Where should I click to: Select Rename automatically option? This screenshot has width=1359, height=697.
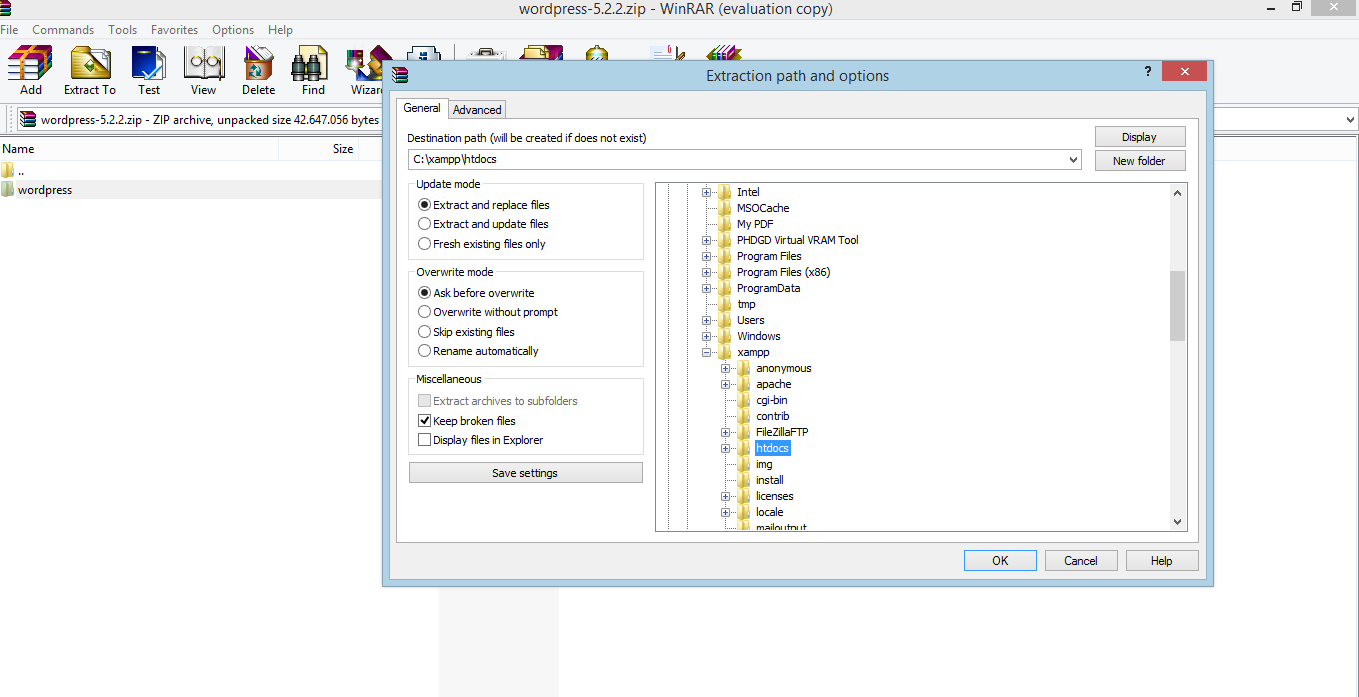478,351
